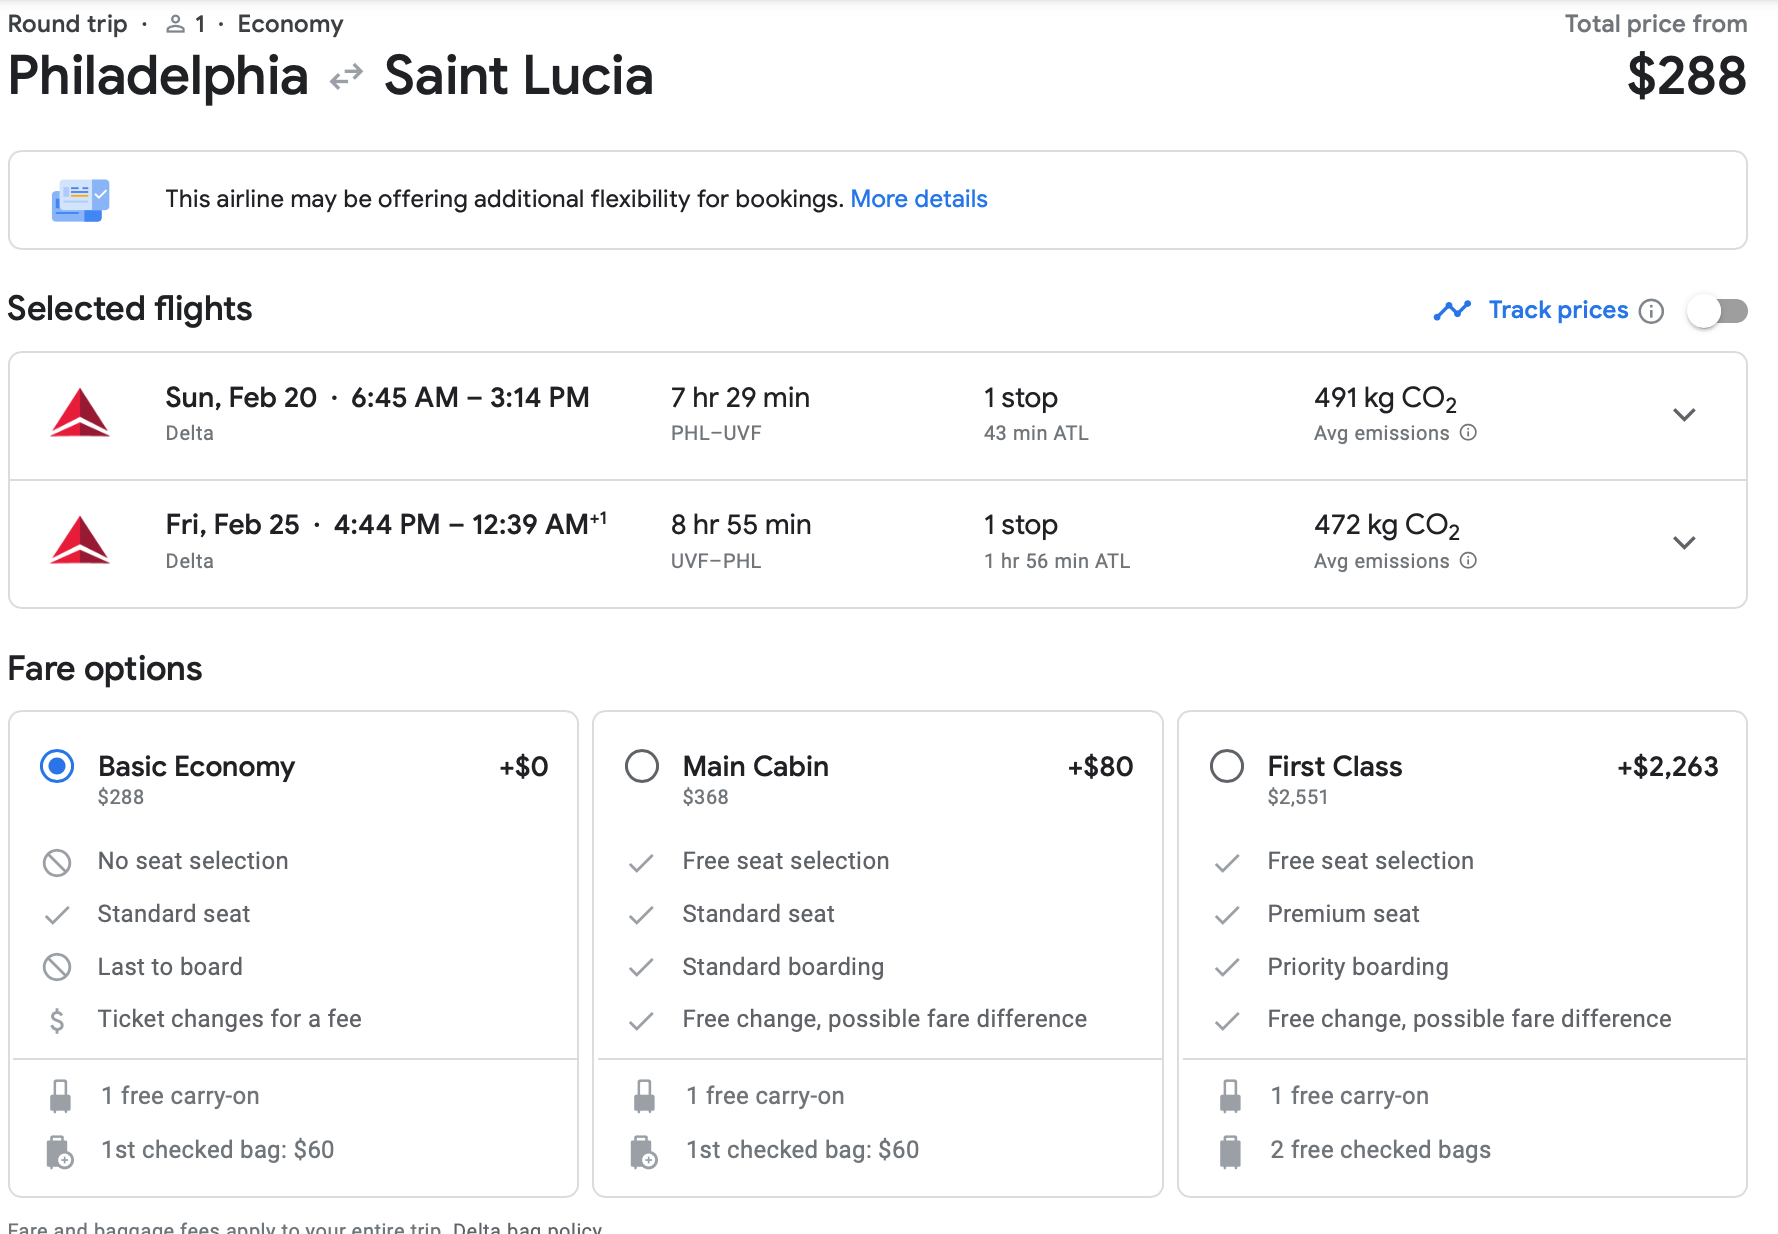Screen dimensions: 1778x1234
Task: Open emissions info icon for the 491 kg flight
Action: (x=1468, y=432)
